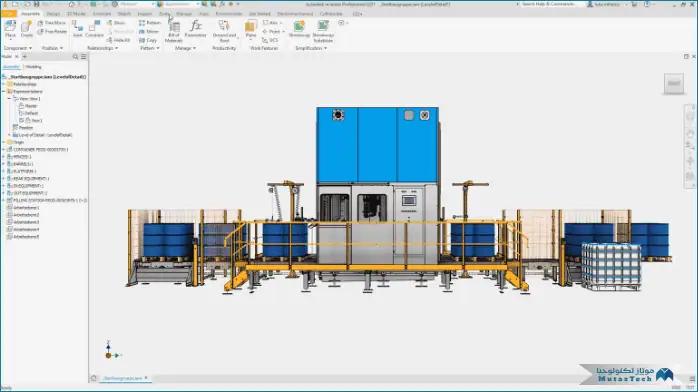698x392 pixels.
Task: Open the File menu tab
Action: (8, 14)
